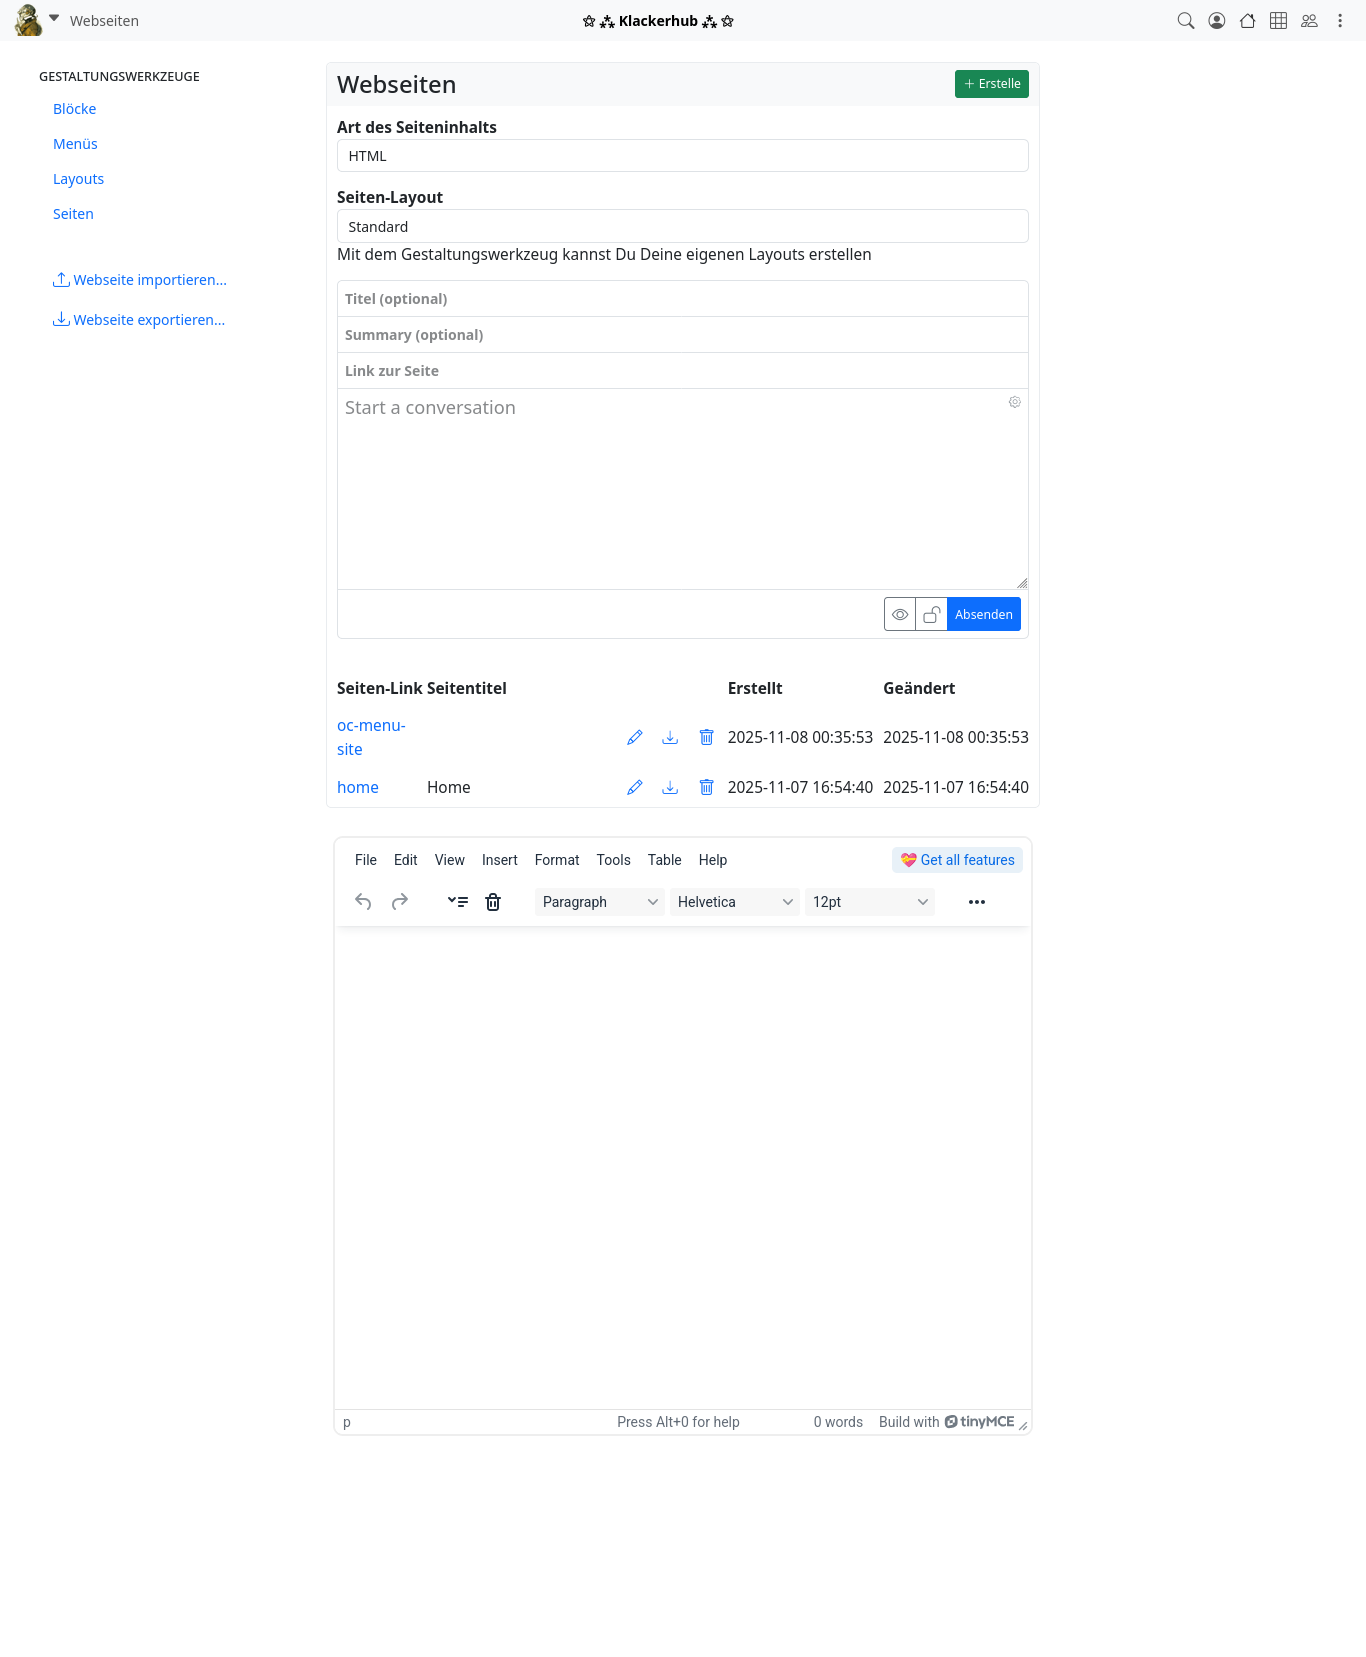Screen dimensions: 1366x1657
Task: Open the Helvetica font family dropdown
Action: pos(735,902)
